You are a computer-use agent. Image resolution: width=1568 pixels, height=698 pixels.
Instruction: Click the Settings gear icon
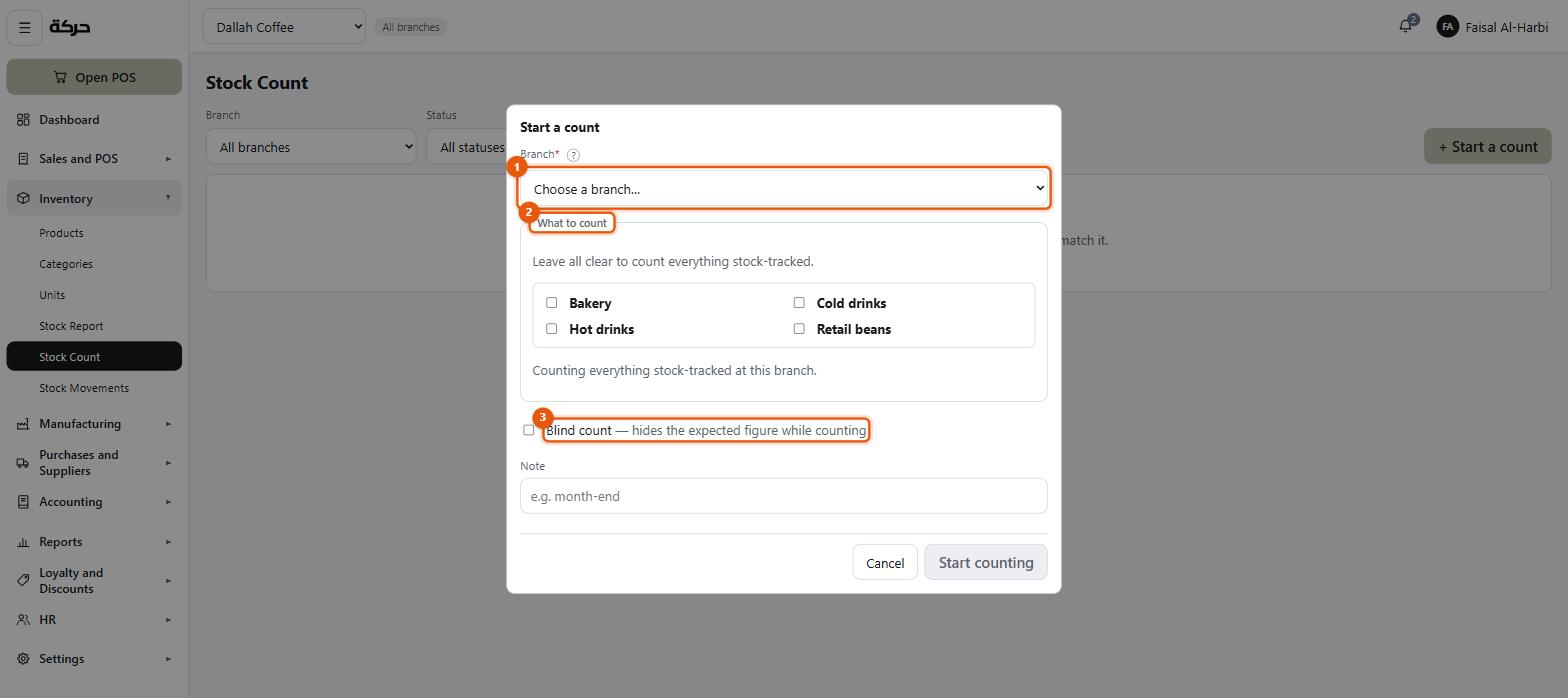pos(23,659)
